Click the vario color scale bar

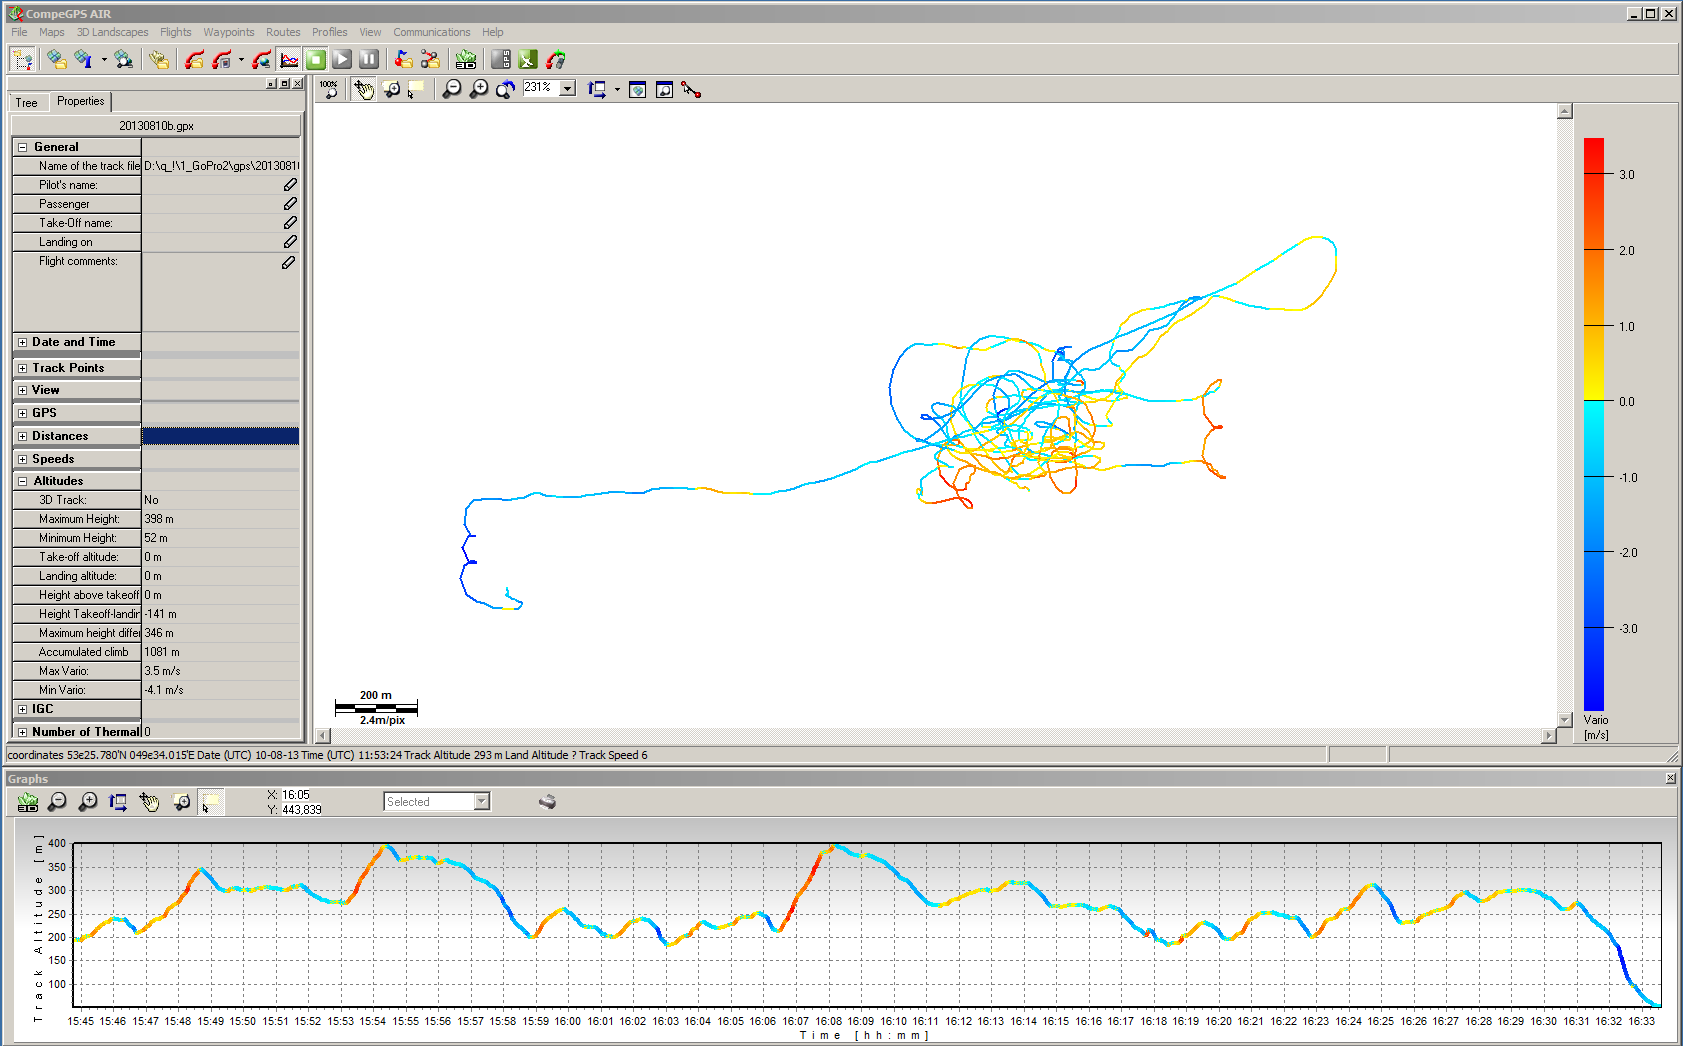(1593, 424)
